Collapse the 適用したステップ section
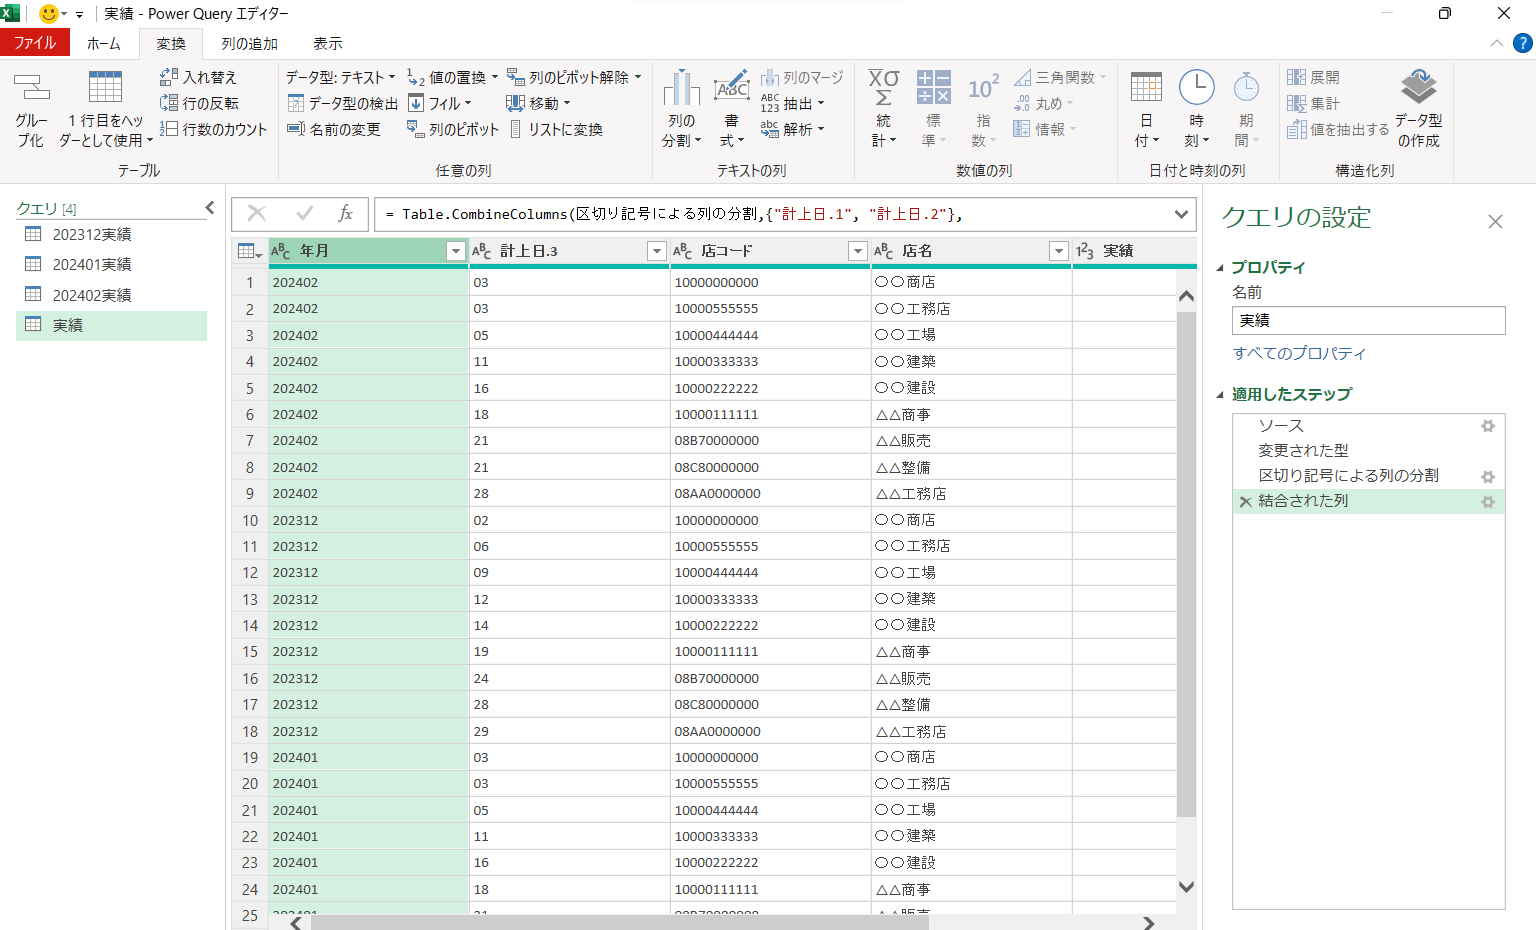 [x=1220, y=395]
